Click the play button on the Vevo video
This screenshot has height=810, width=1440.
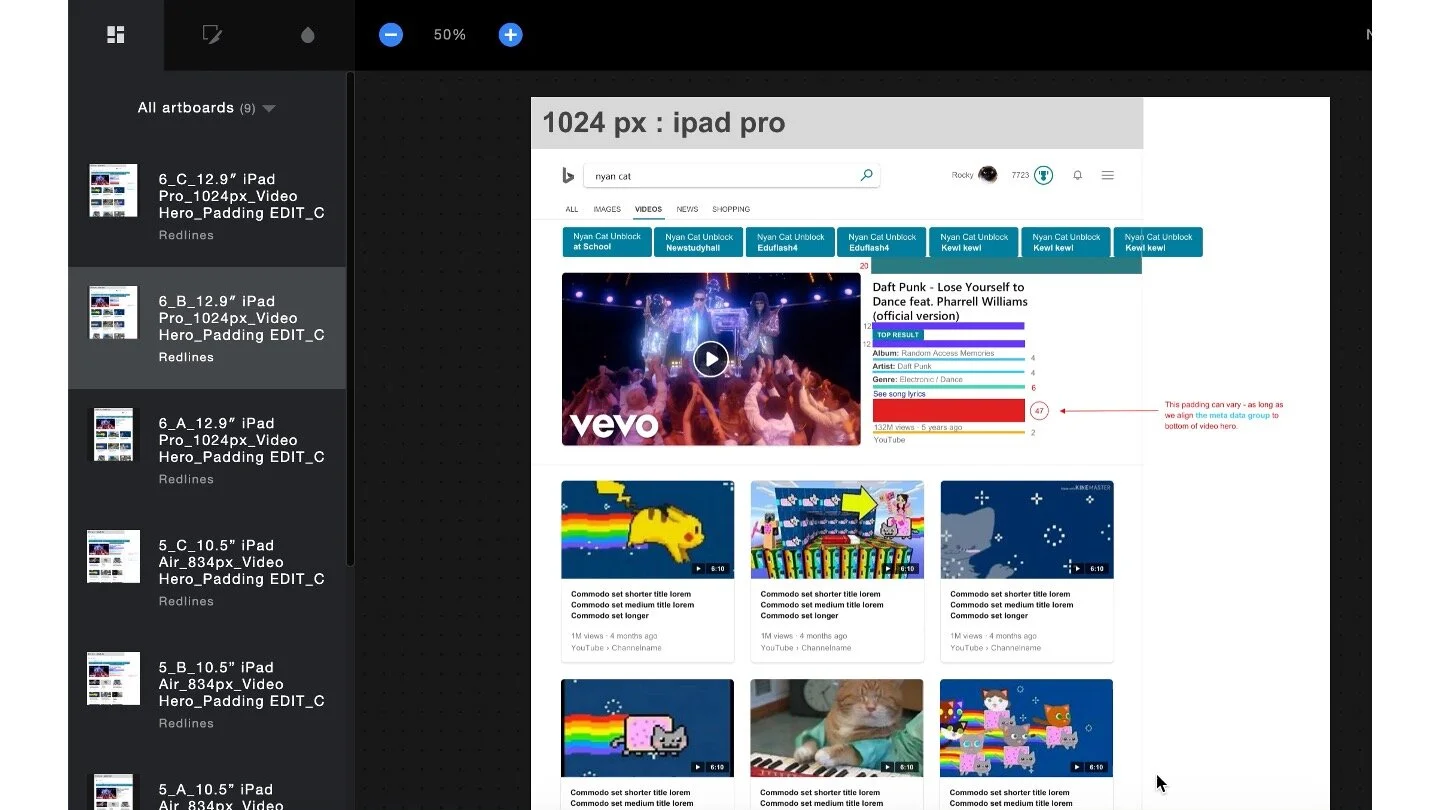click(711, 359)
